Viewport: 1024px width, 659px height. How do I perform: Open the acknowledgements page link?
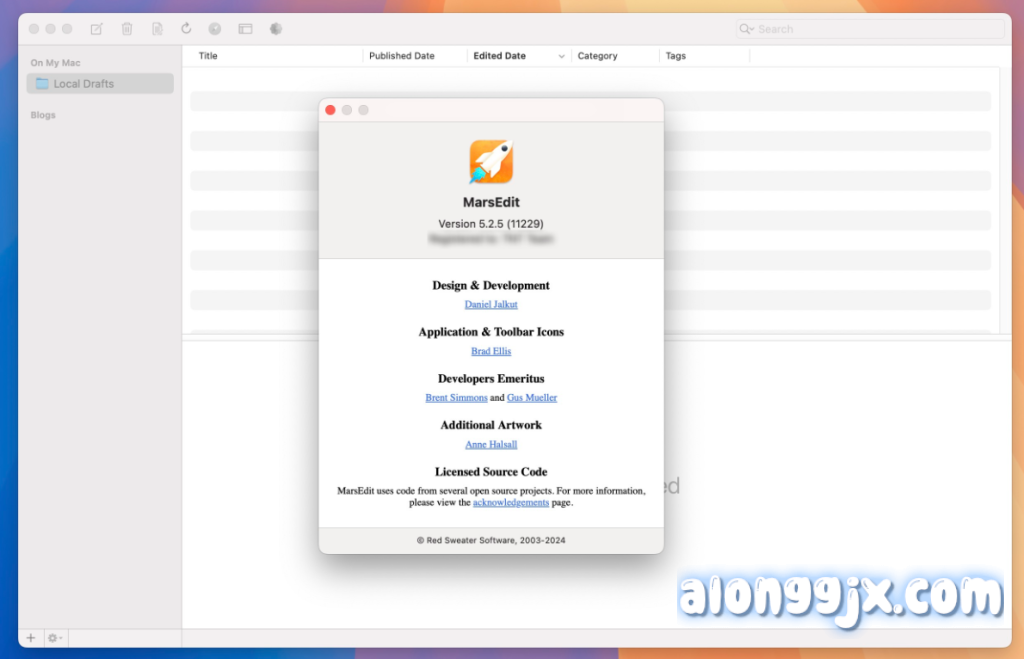tap(511, 503)
